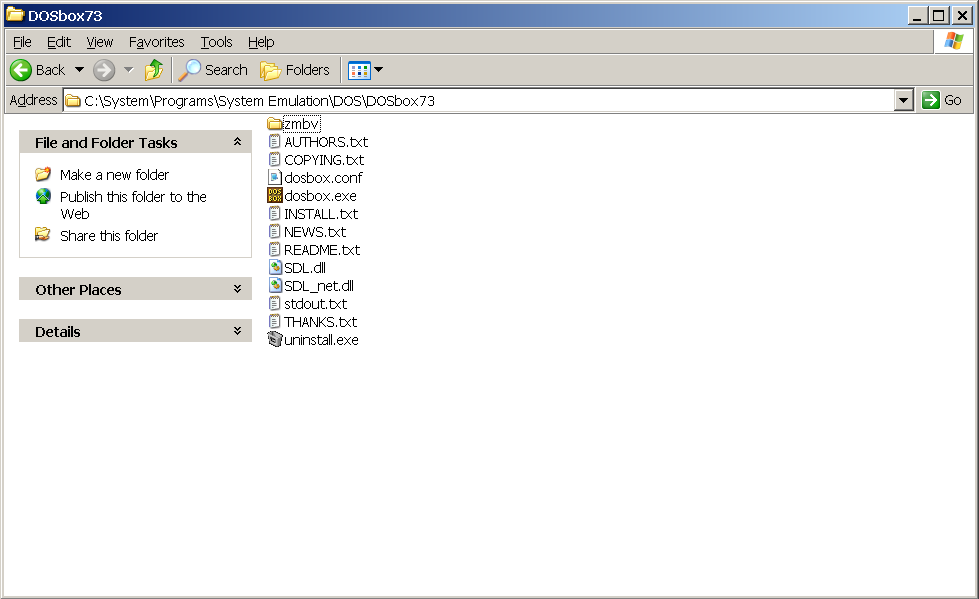The width and height of the screenshot is (979, 599).
Task: Click the Forward arrow icon
Action: click(x=104, y=70)
